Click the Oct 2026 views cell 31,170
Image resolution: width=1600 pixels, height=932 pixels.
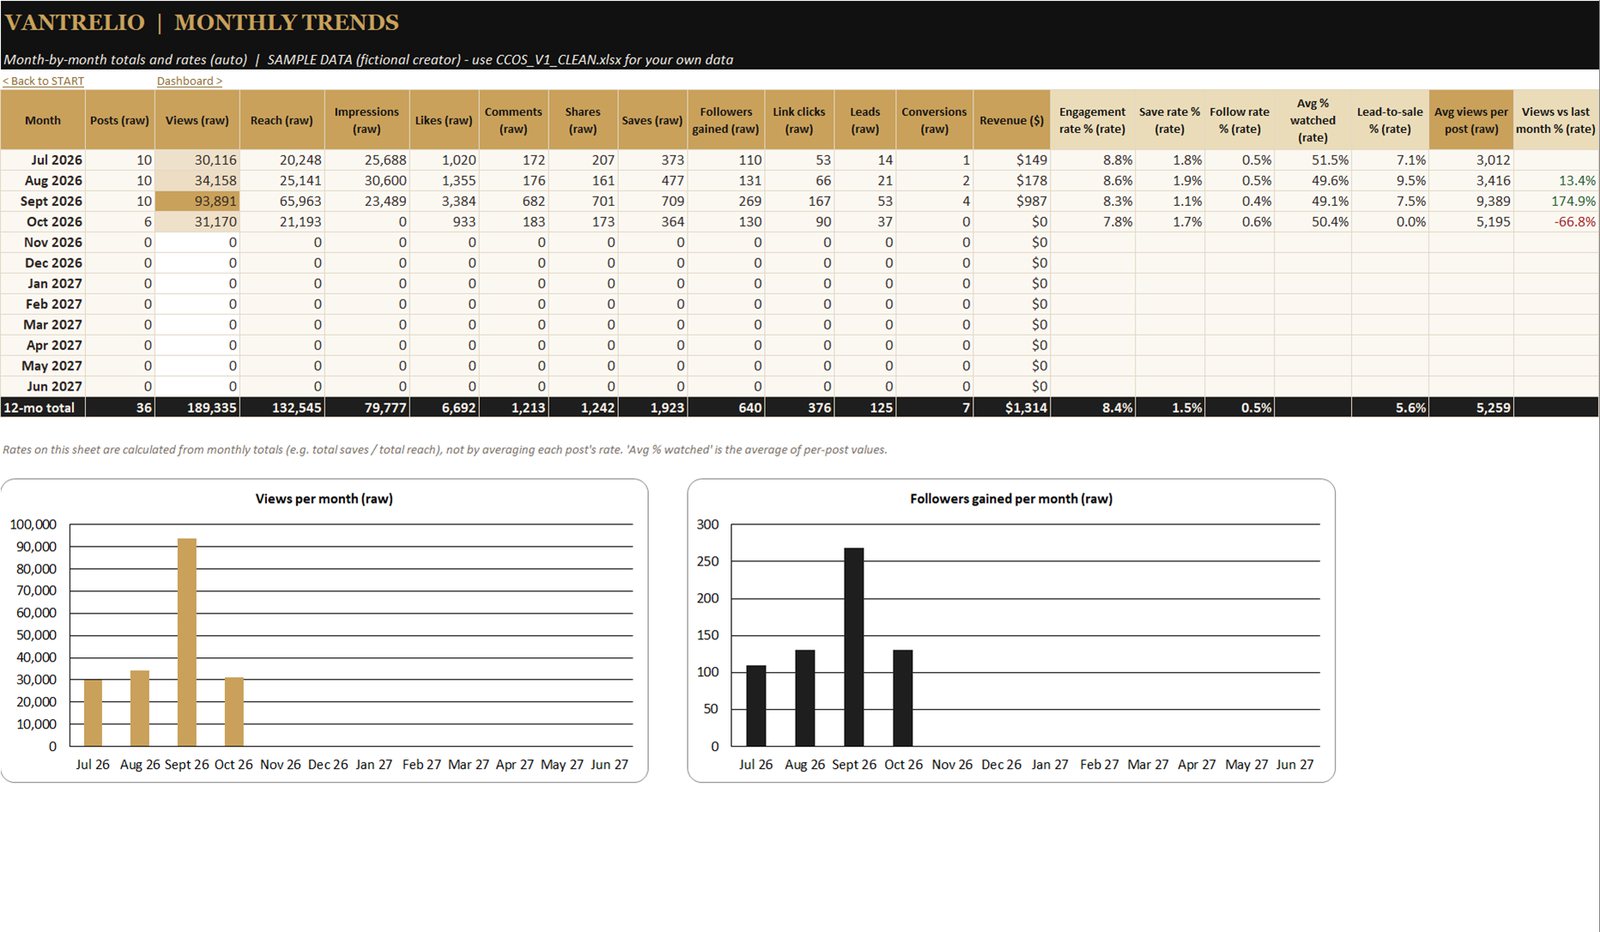click(x=197, y=222)
